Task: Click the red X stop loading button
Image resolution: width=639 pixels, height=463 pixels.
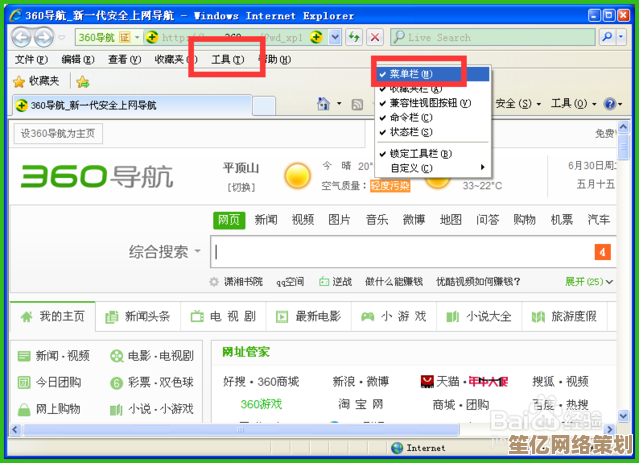Action: point(375,37)
